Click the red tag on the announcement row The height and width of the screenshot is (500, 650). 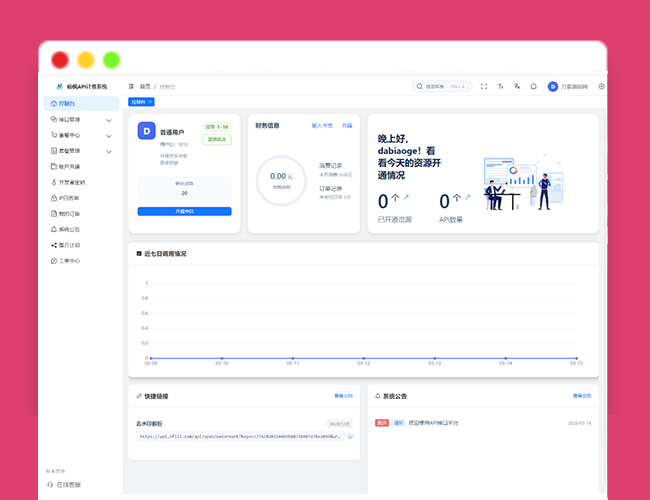382,423
